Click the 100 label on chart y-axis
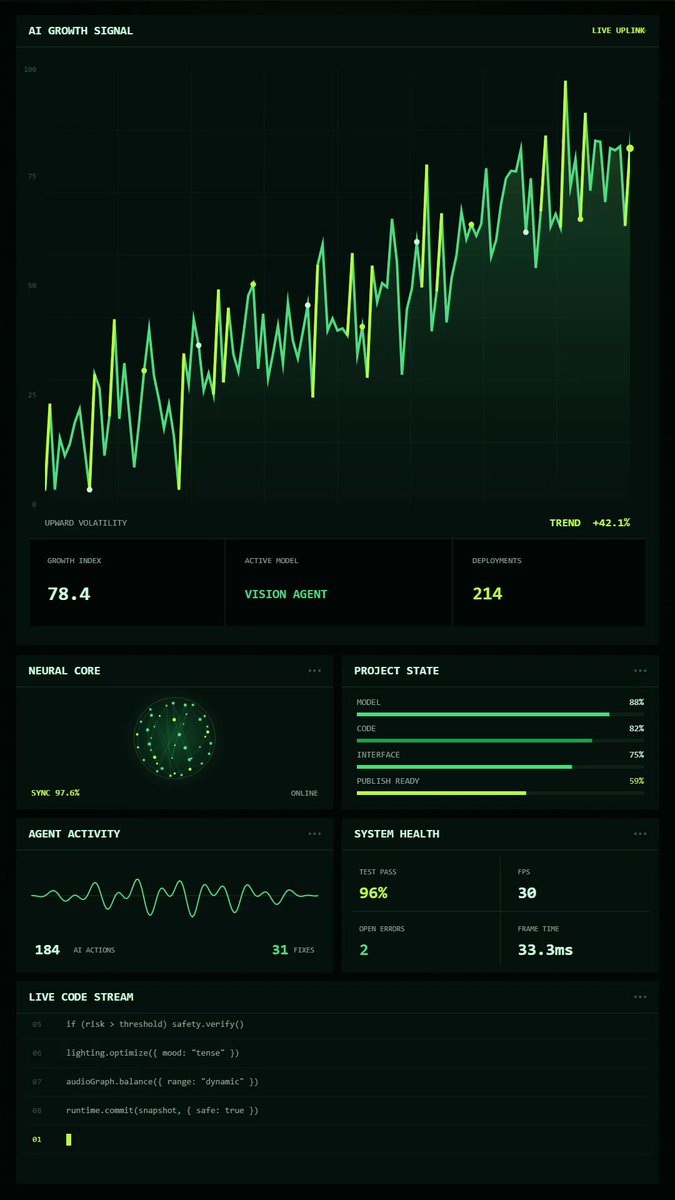 (30, 70)
